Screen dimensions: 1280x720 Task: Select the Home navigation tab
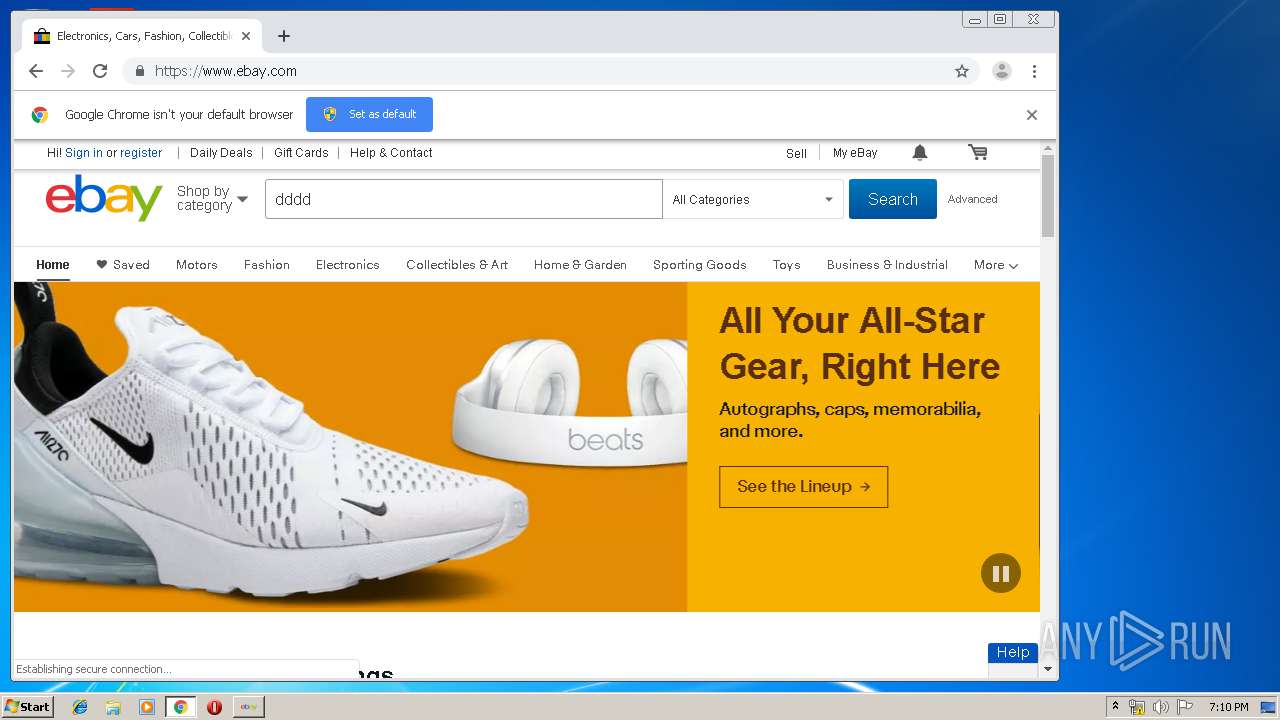pos(53,265)
